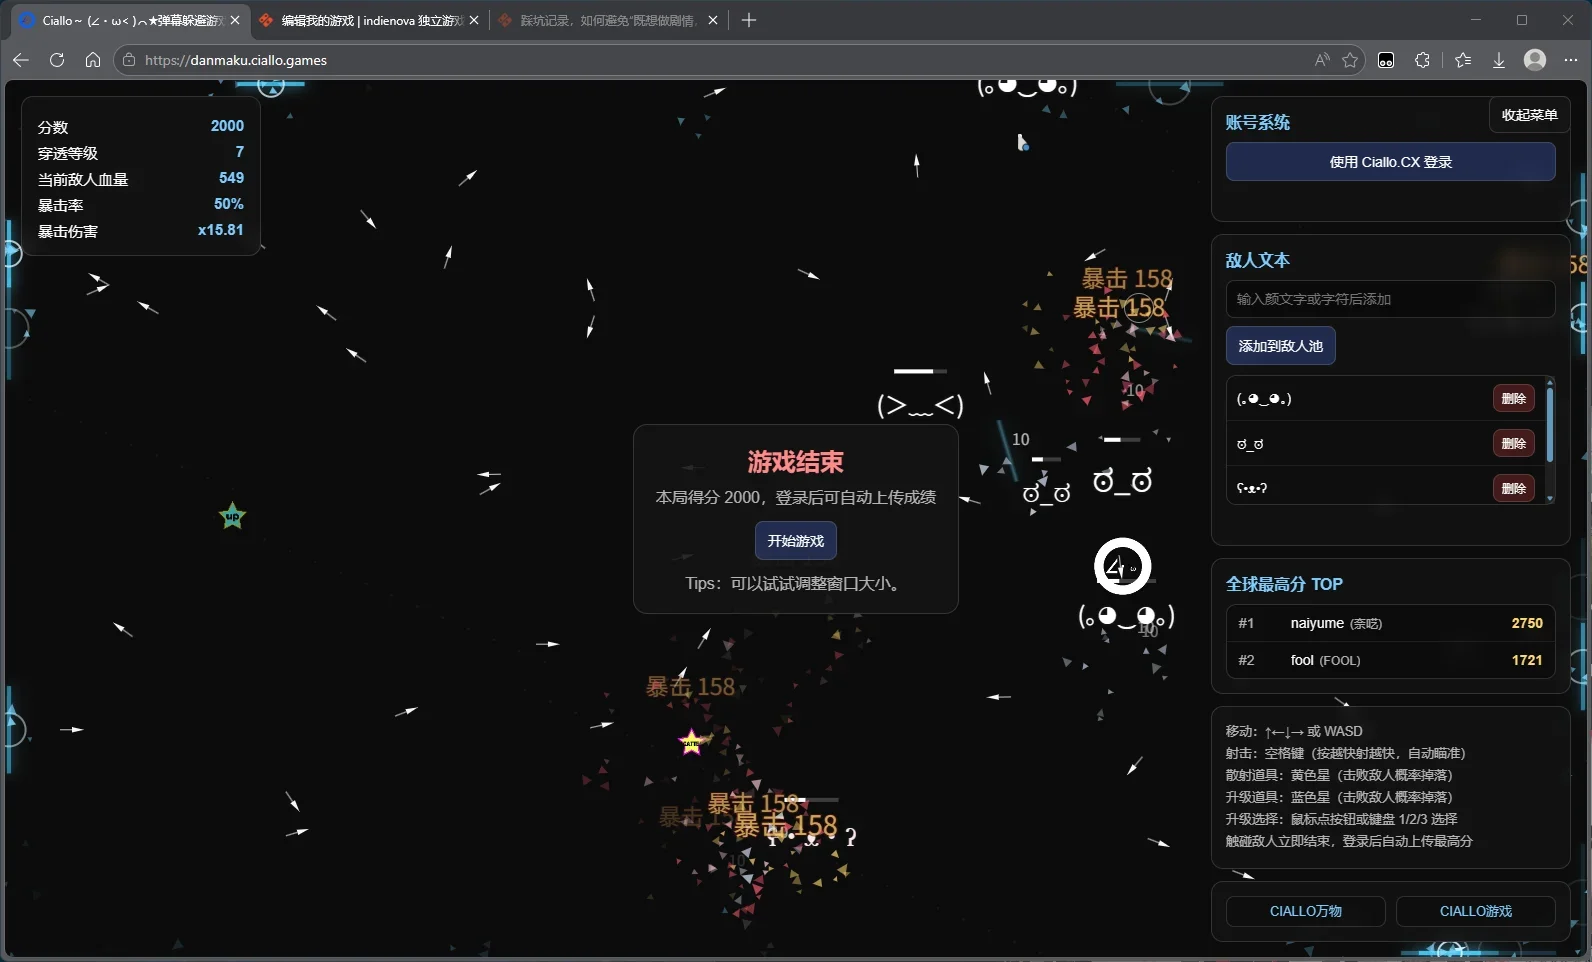Click the green star pickup in game
This screenshot has height=962, width=1592.
pyautogui.click(x=232, y=516)
